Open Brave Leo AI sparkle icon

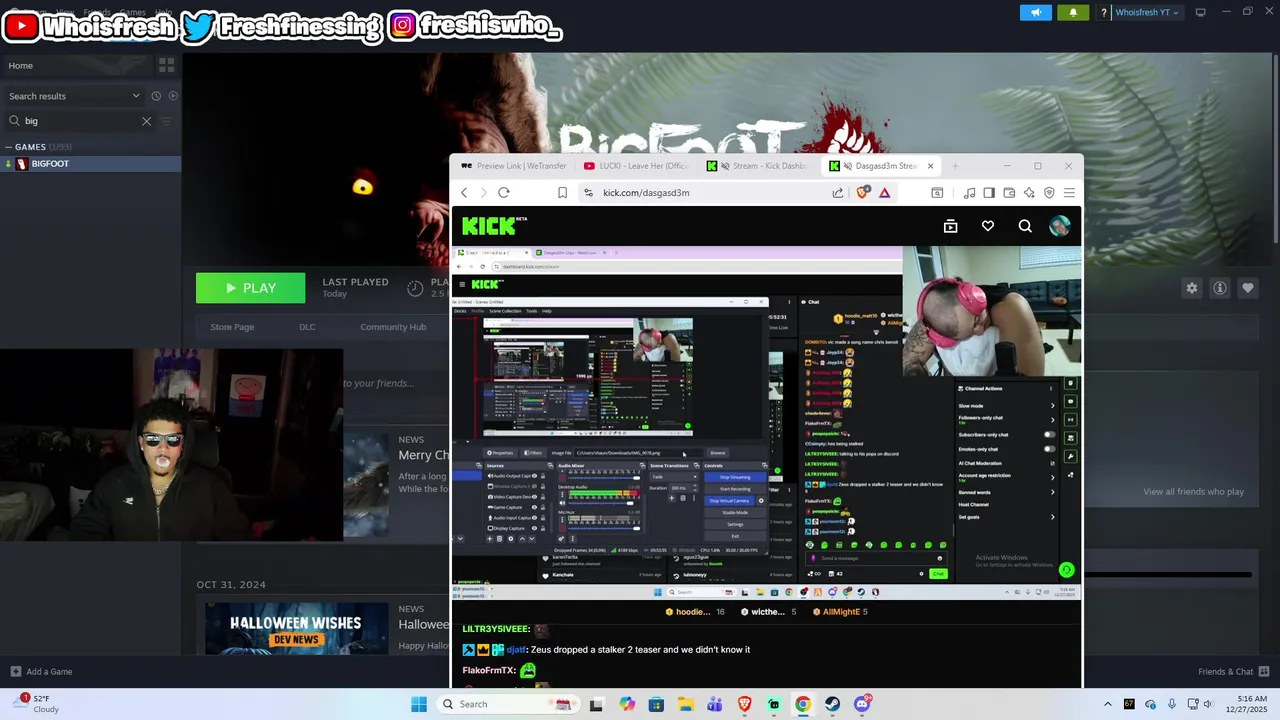(x=1029, y=193)
